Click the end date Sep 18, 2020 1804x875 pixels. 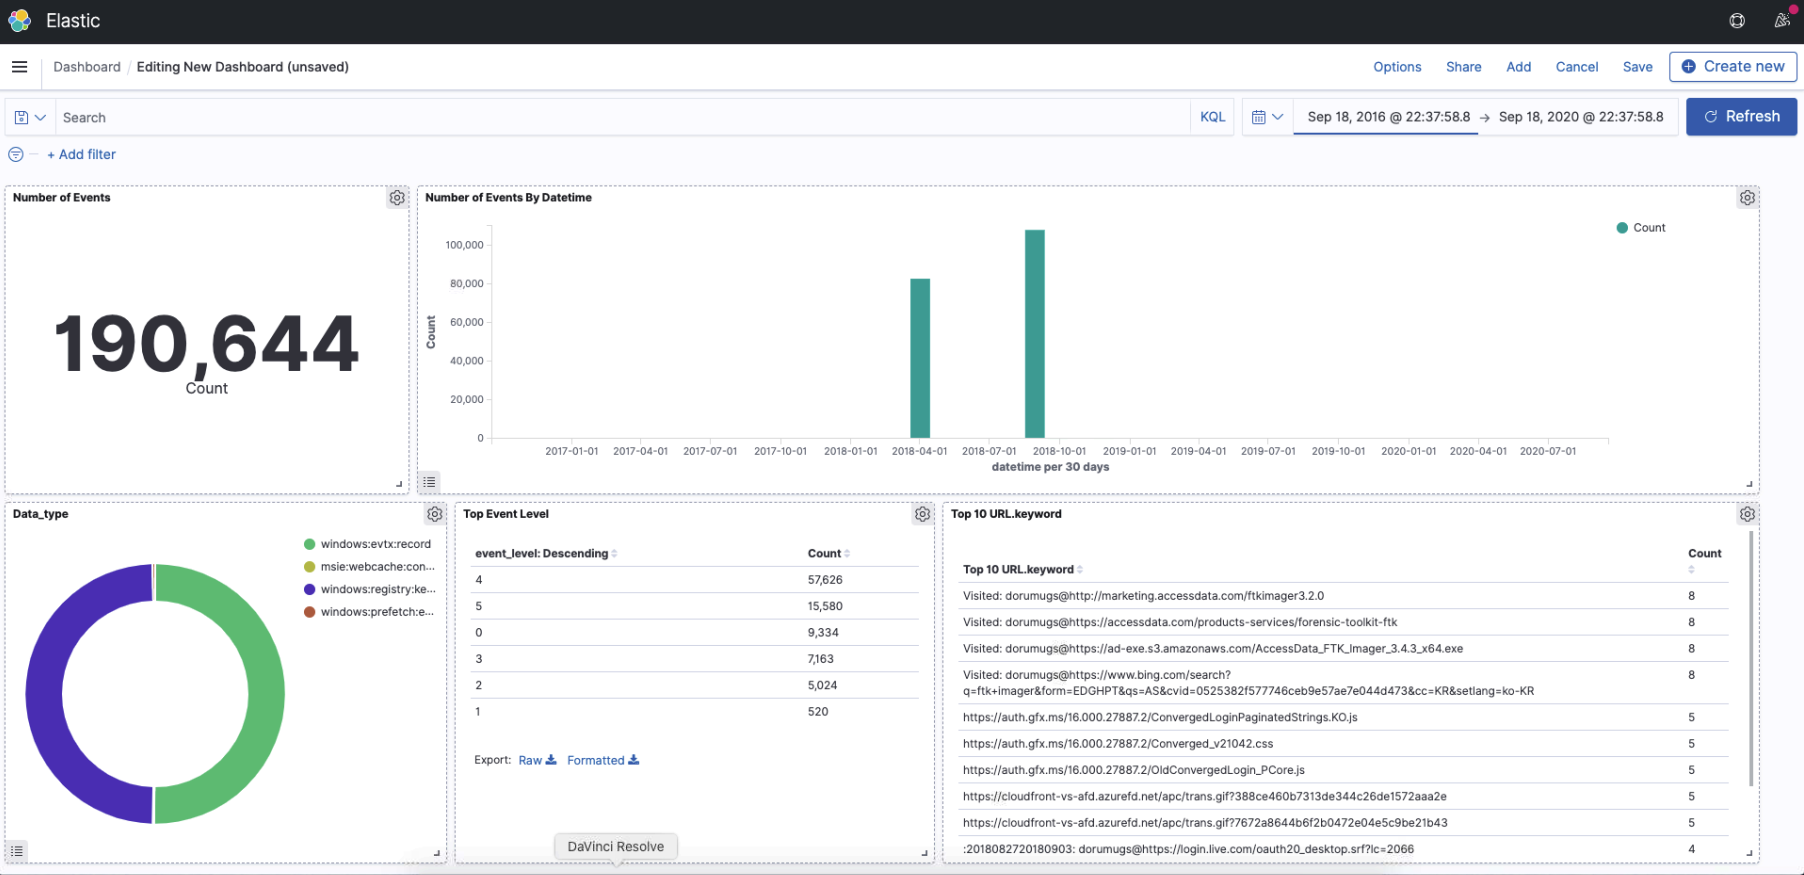1581,117
